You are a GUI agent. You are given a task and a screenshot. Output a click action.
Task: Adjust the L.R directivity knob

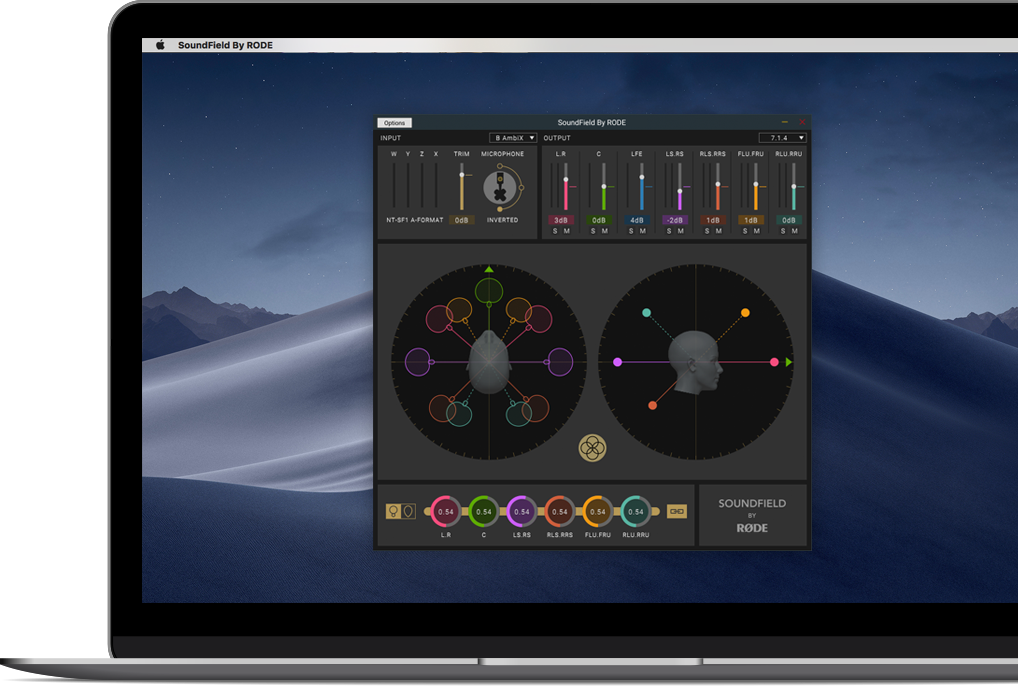445,511
